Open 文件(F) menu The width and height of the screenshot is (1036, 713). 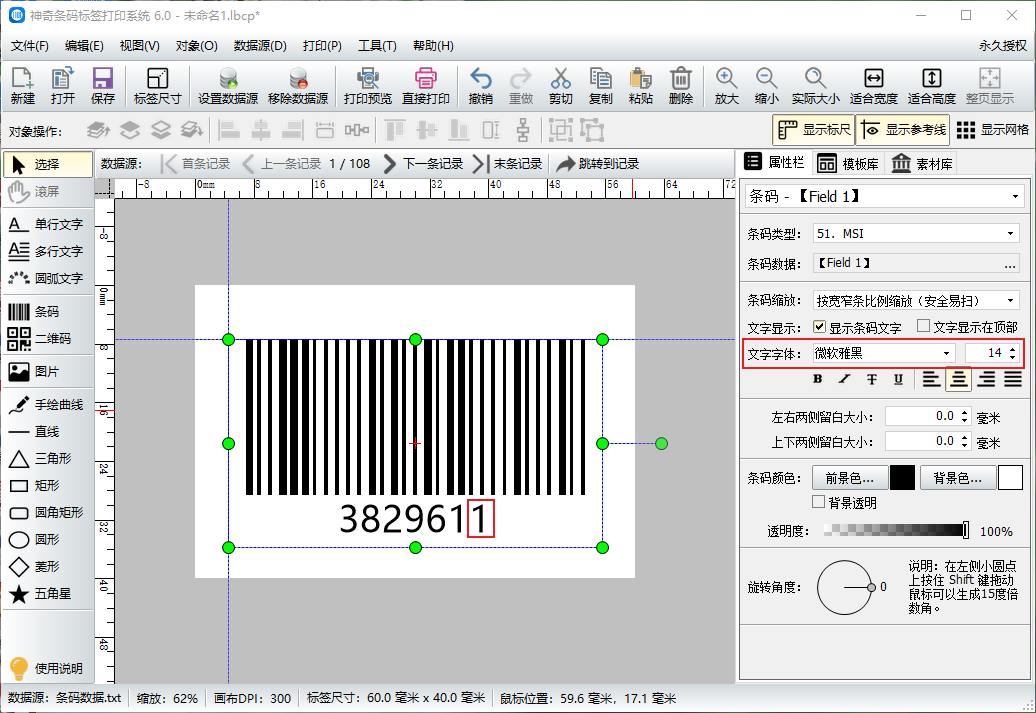pos(30,46)
